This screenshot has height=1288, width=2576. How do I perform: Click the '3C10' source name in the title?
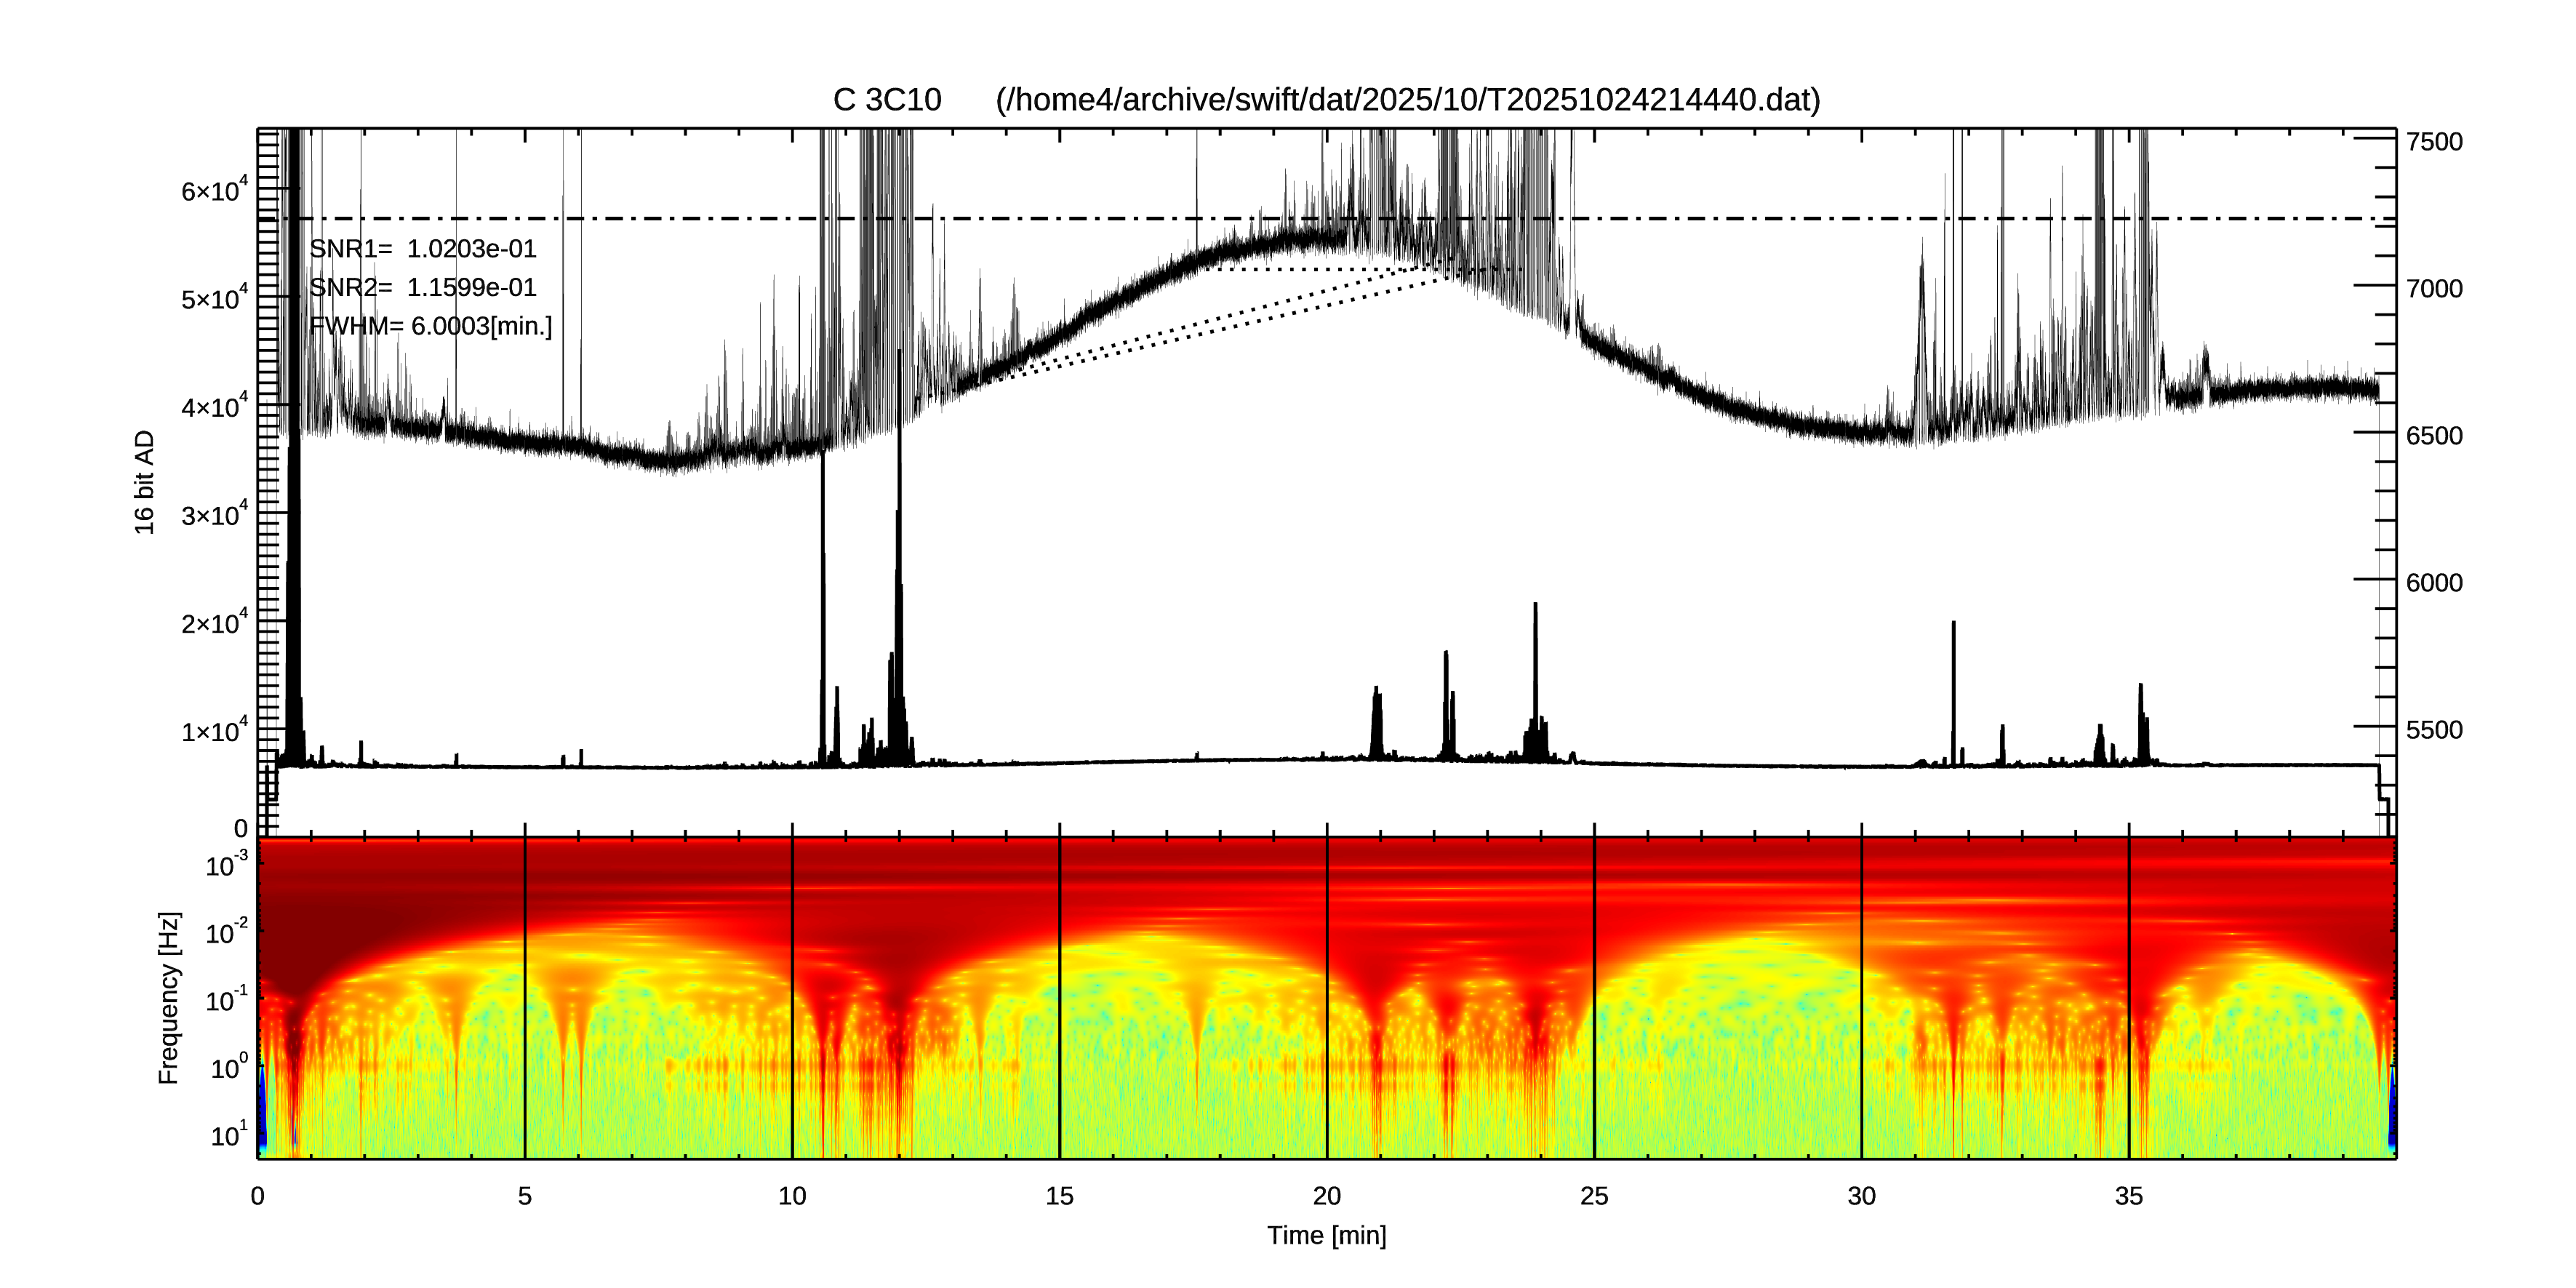[903, 100]
